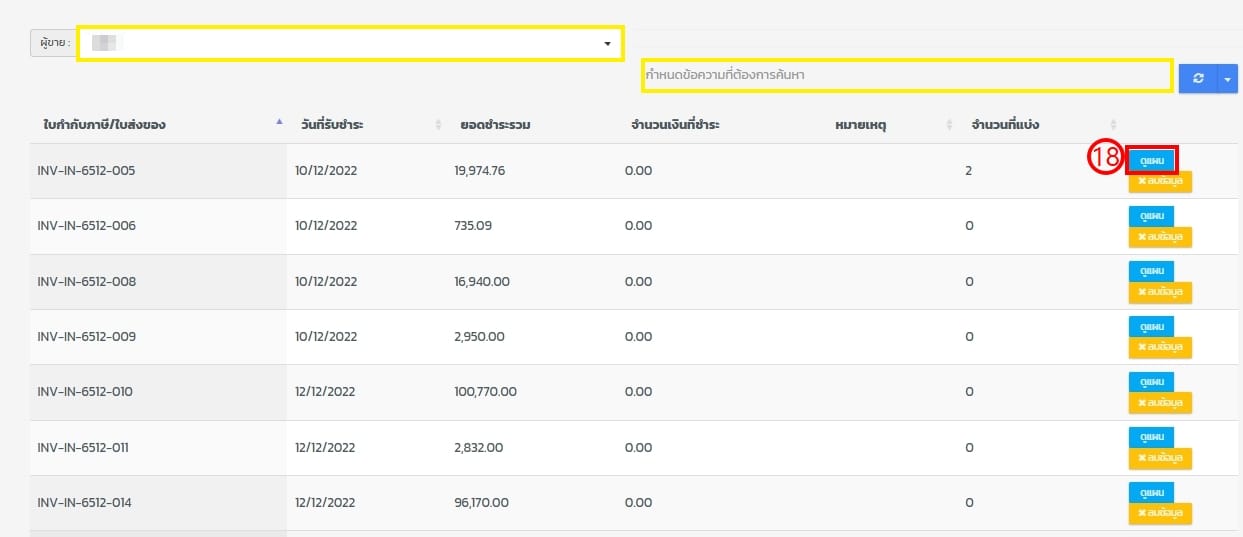Open ดูแผน for invoice INV-IN-6512-008
The image size is (1243, 537).
point(1151,272)
